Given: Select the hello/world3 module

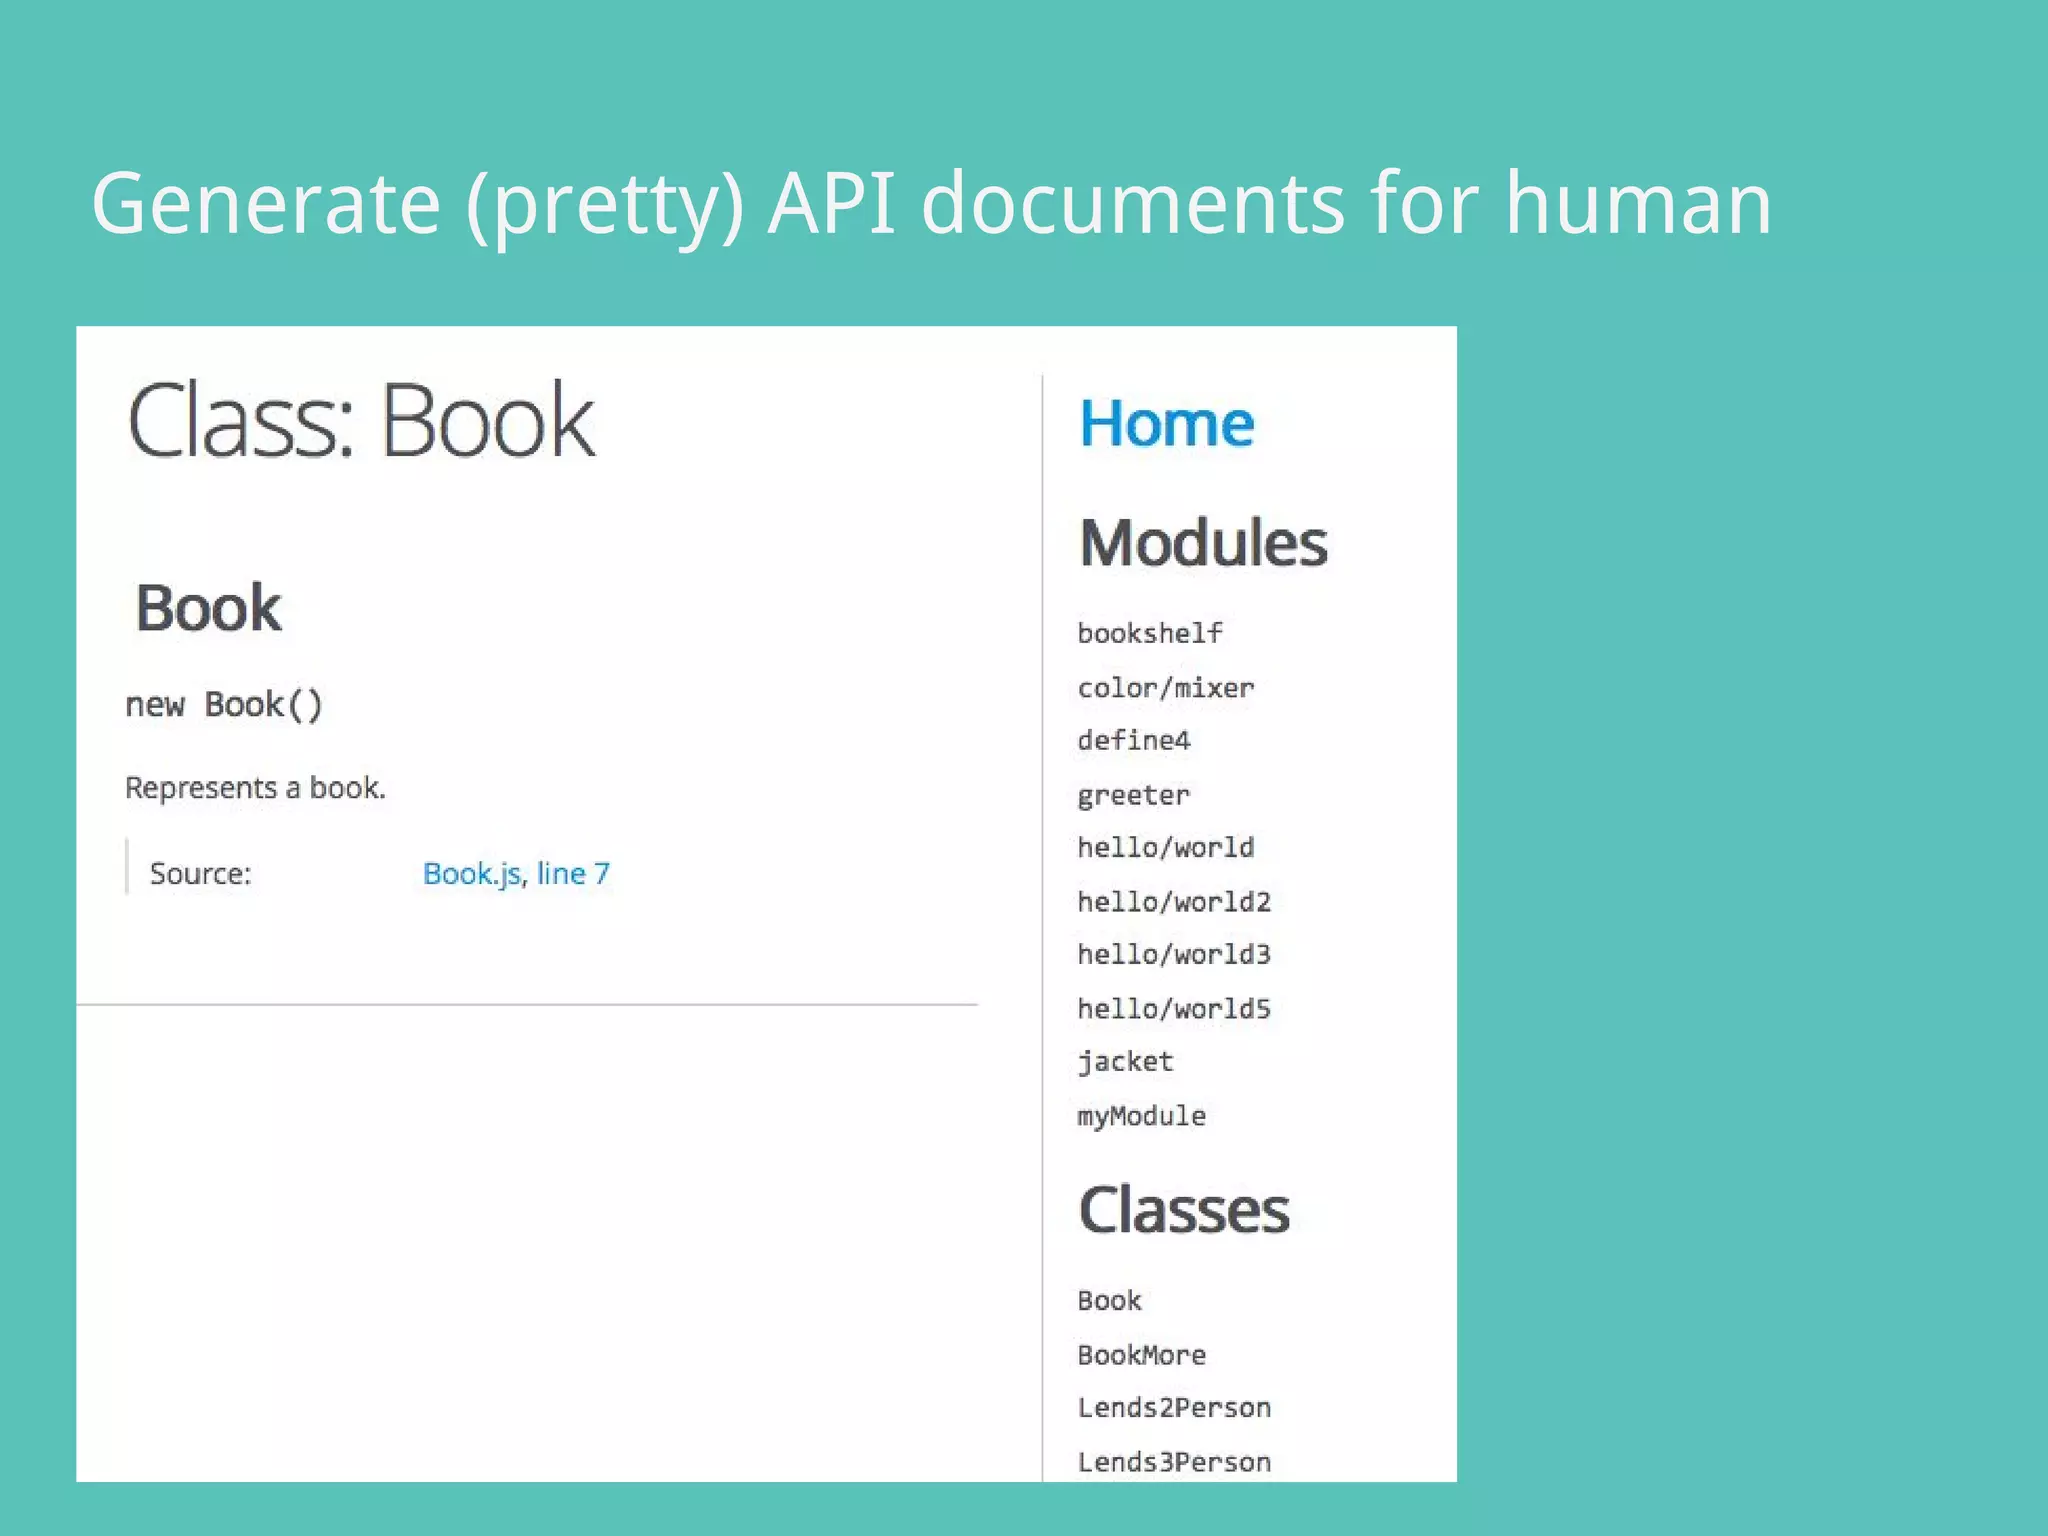Looking at the screenshot, I should click(1173, 954).
